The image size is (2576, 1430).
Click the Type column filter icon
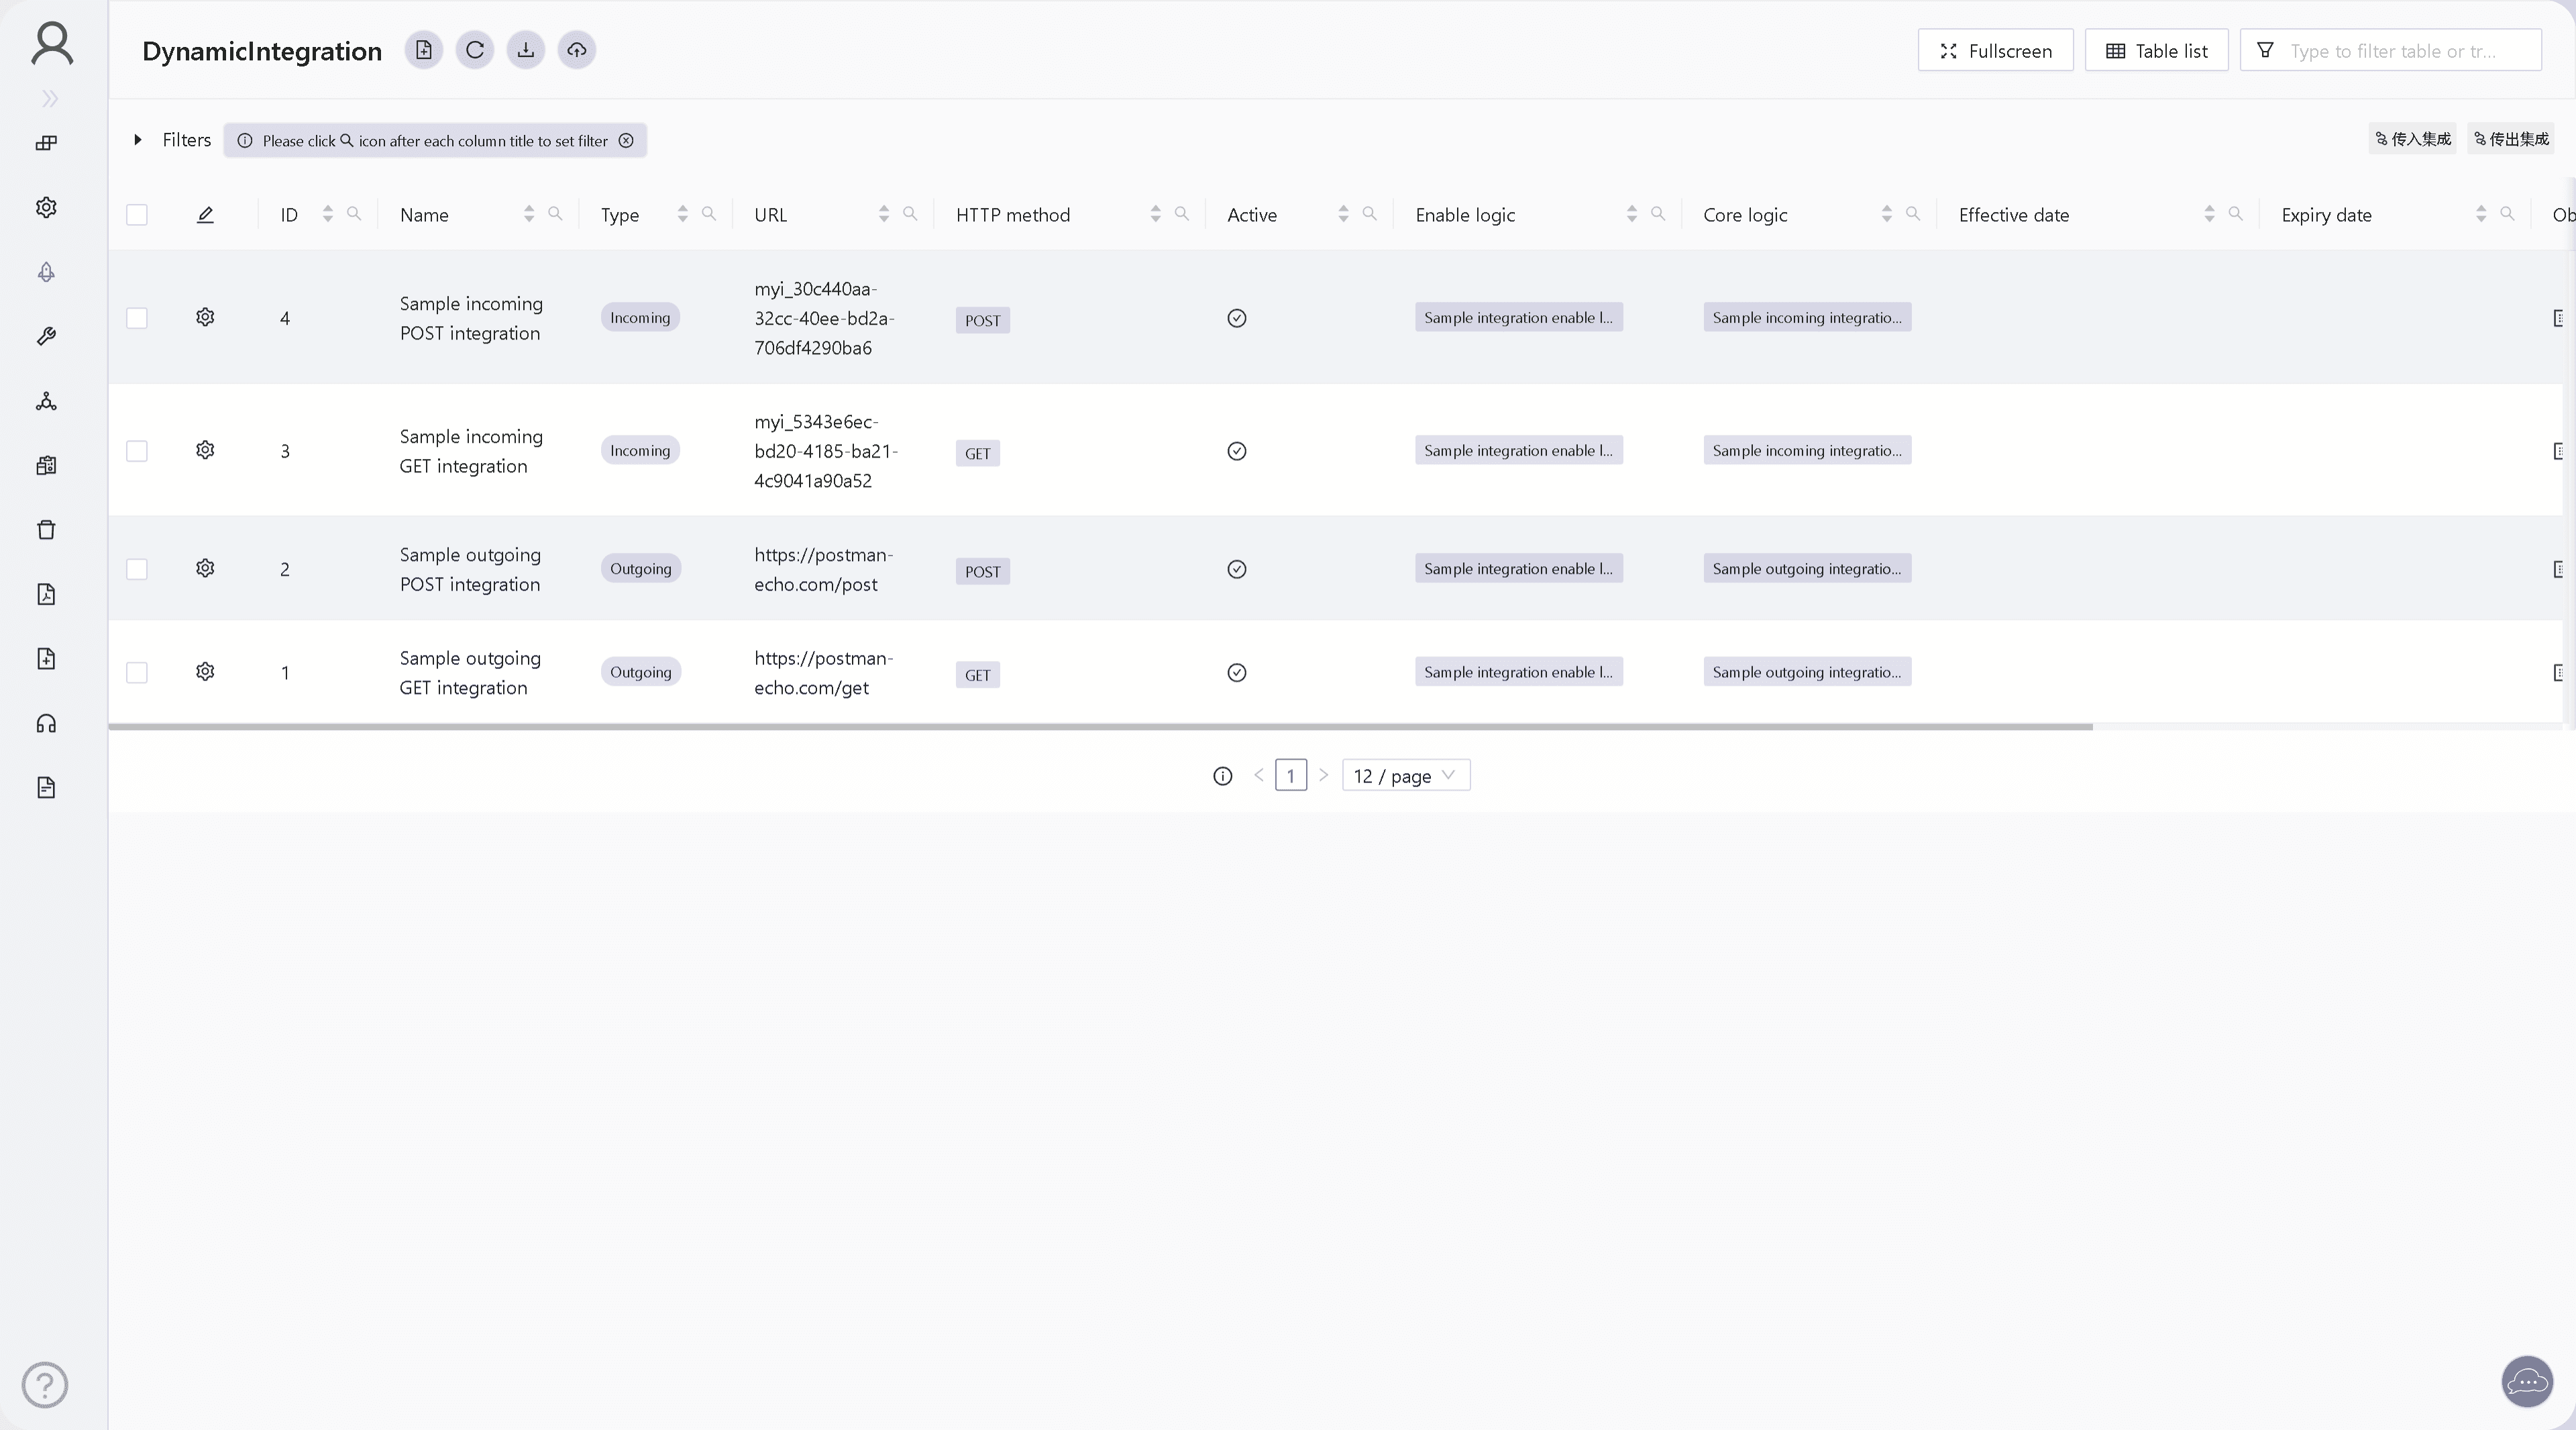[707, 213]
